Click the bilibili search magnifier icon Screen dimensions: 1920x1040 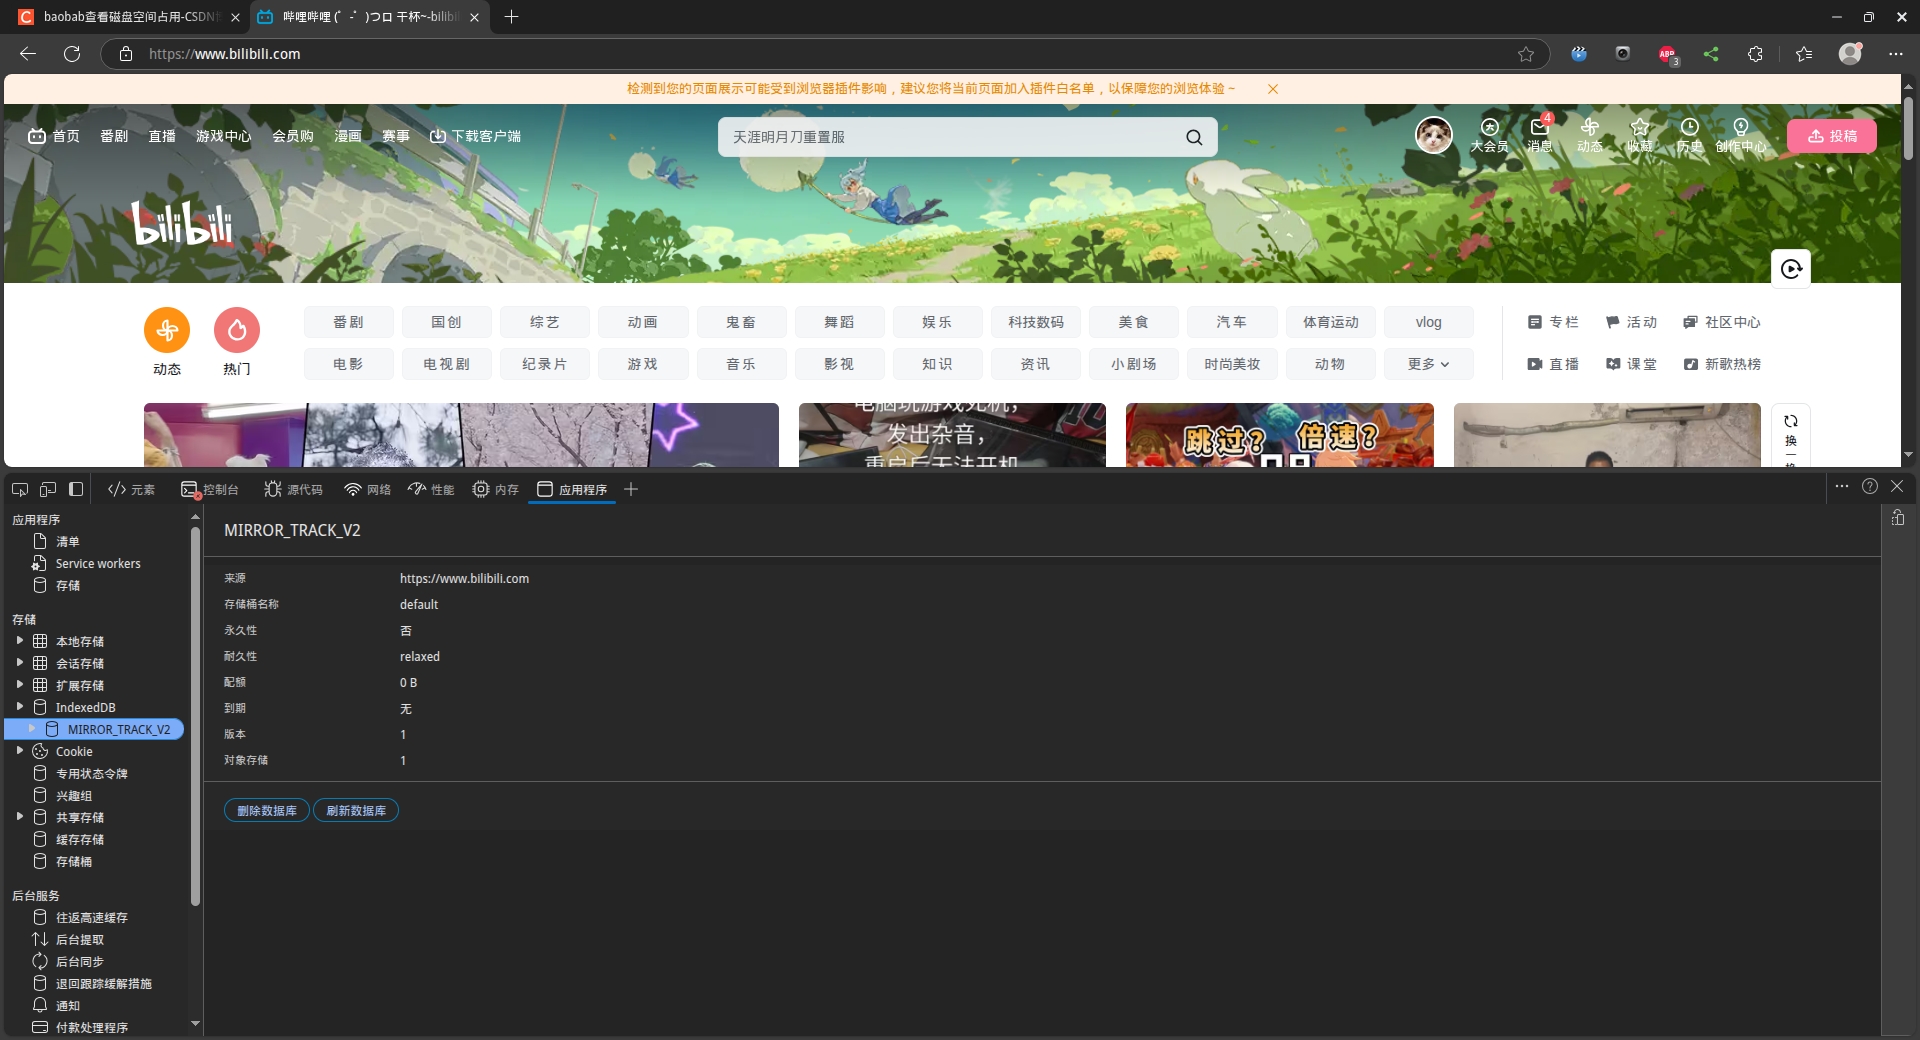pos(1194,137)
